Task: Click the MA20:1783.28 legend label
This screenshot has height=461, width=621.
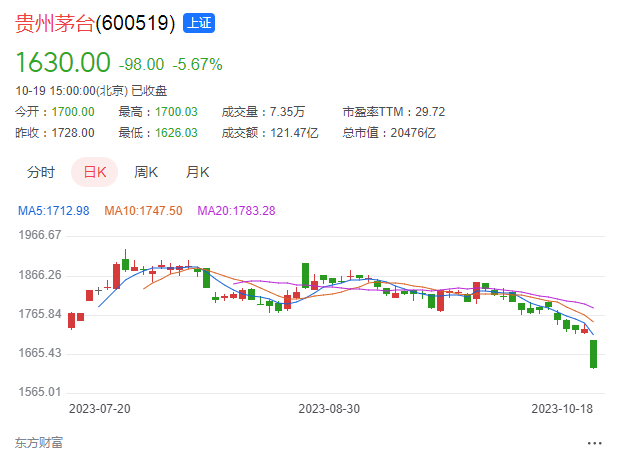Action: [x=236, y=211]
